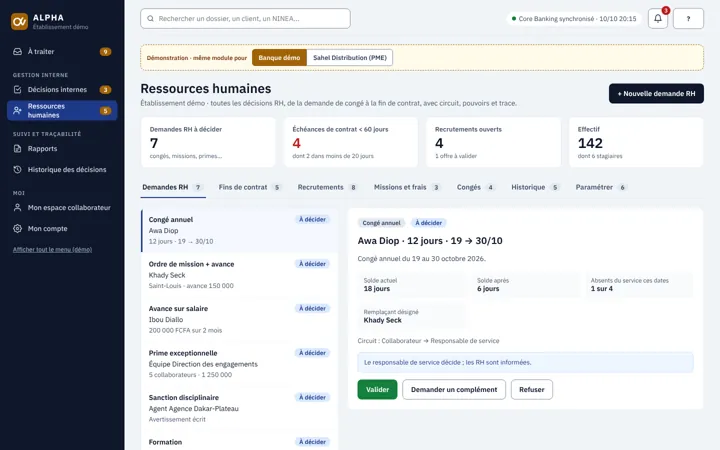Select Congé annuel request of Awa Diop
Viewport: 720px width, 450px height.
pyautogui.click(x=239, y=231)
